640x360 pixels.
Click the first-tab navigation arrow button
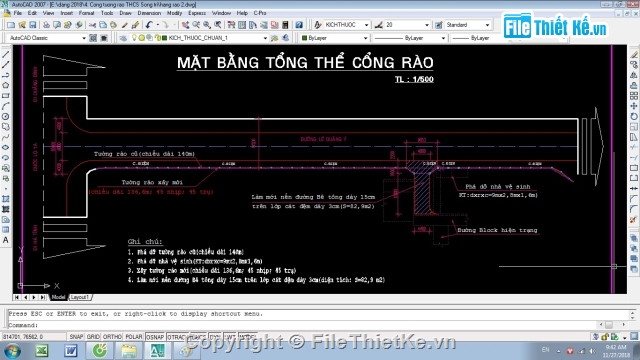(x=17, y=297)
